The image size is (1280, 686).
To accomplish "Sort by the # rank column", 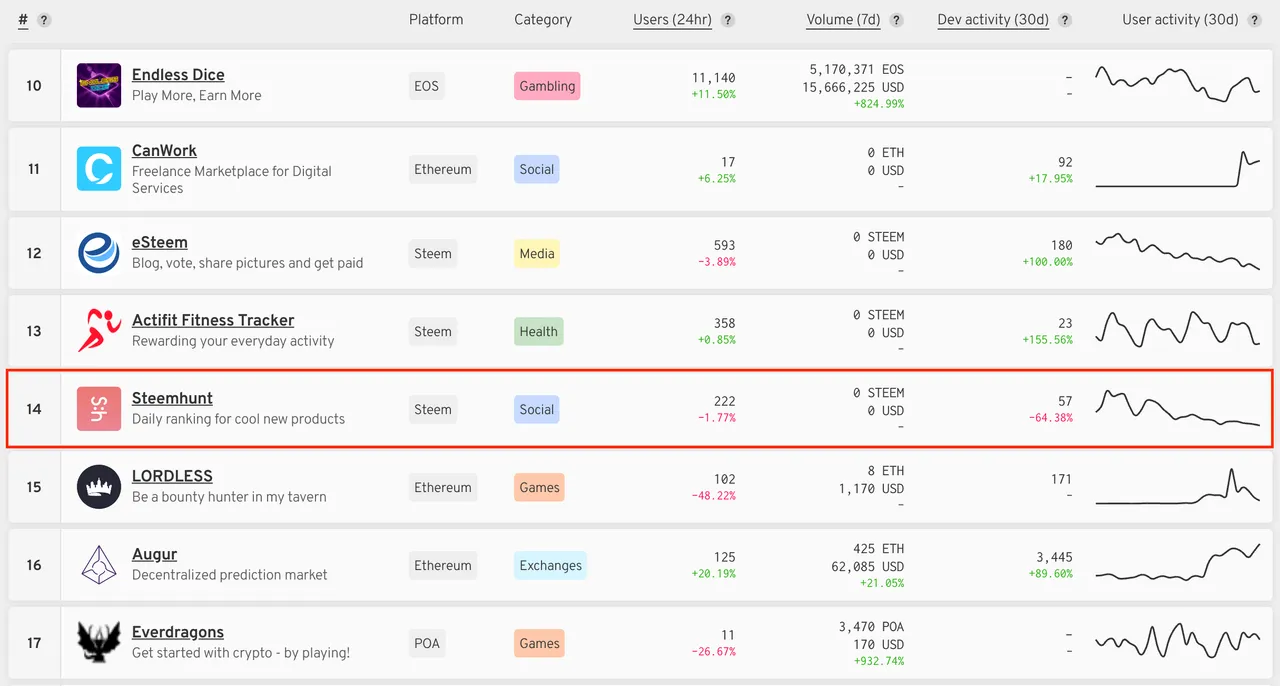I will click(x=23, y=20).
